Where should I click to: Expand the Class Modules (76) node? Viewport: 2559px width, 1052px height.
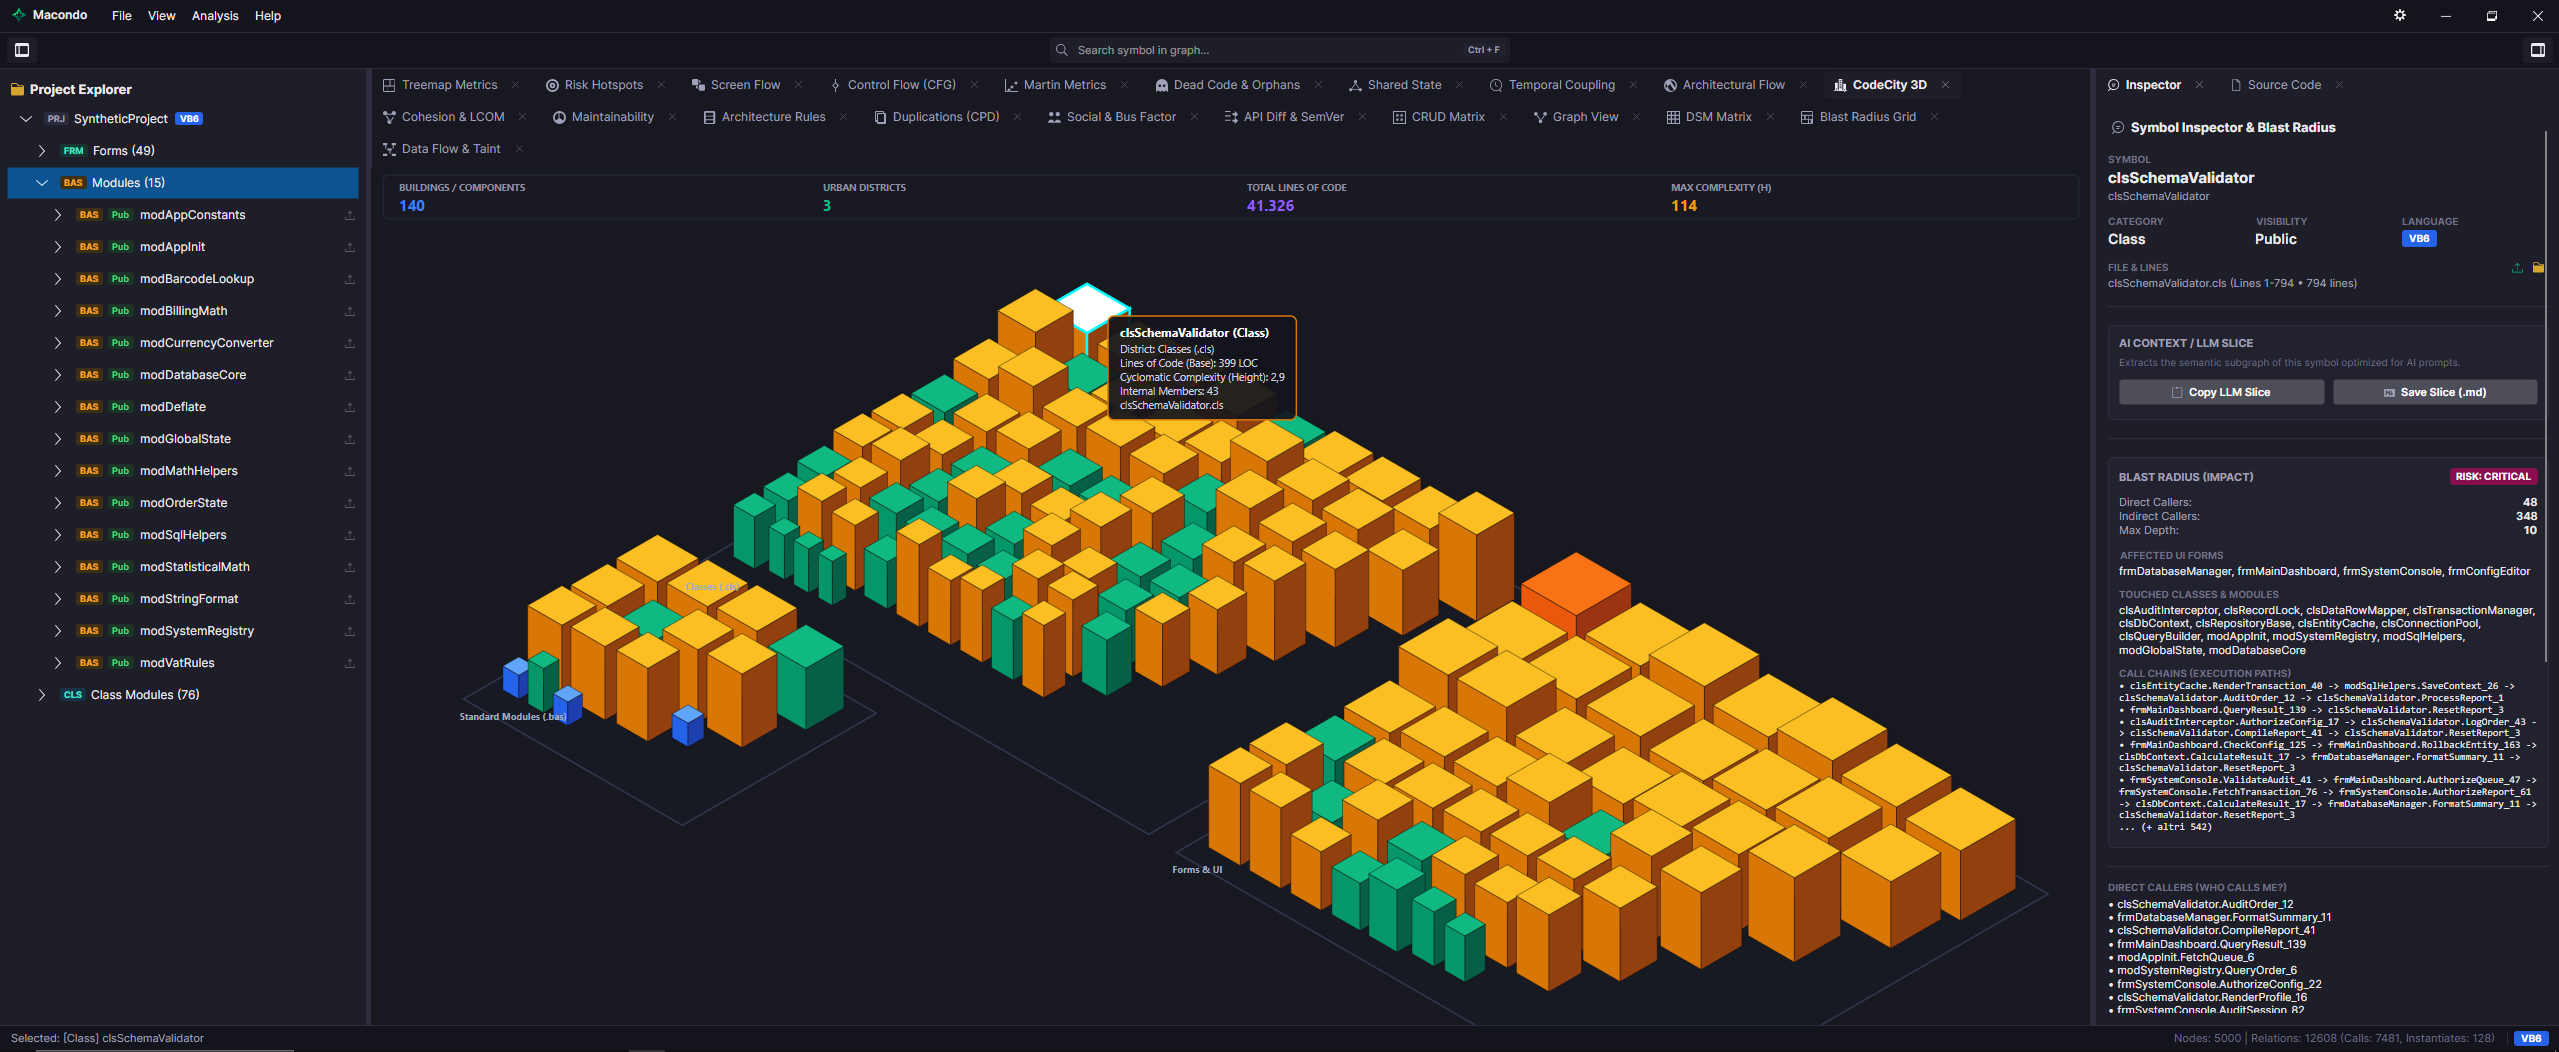click(42, 695)
